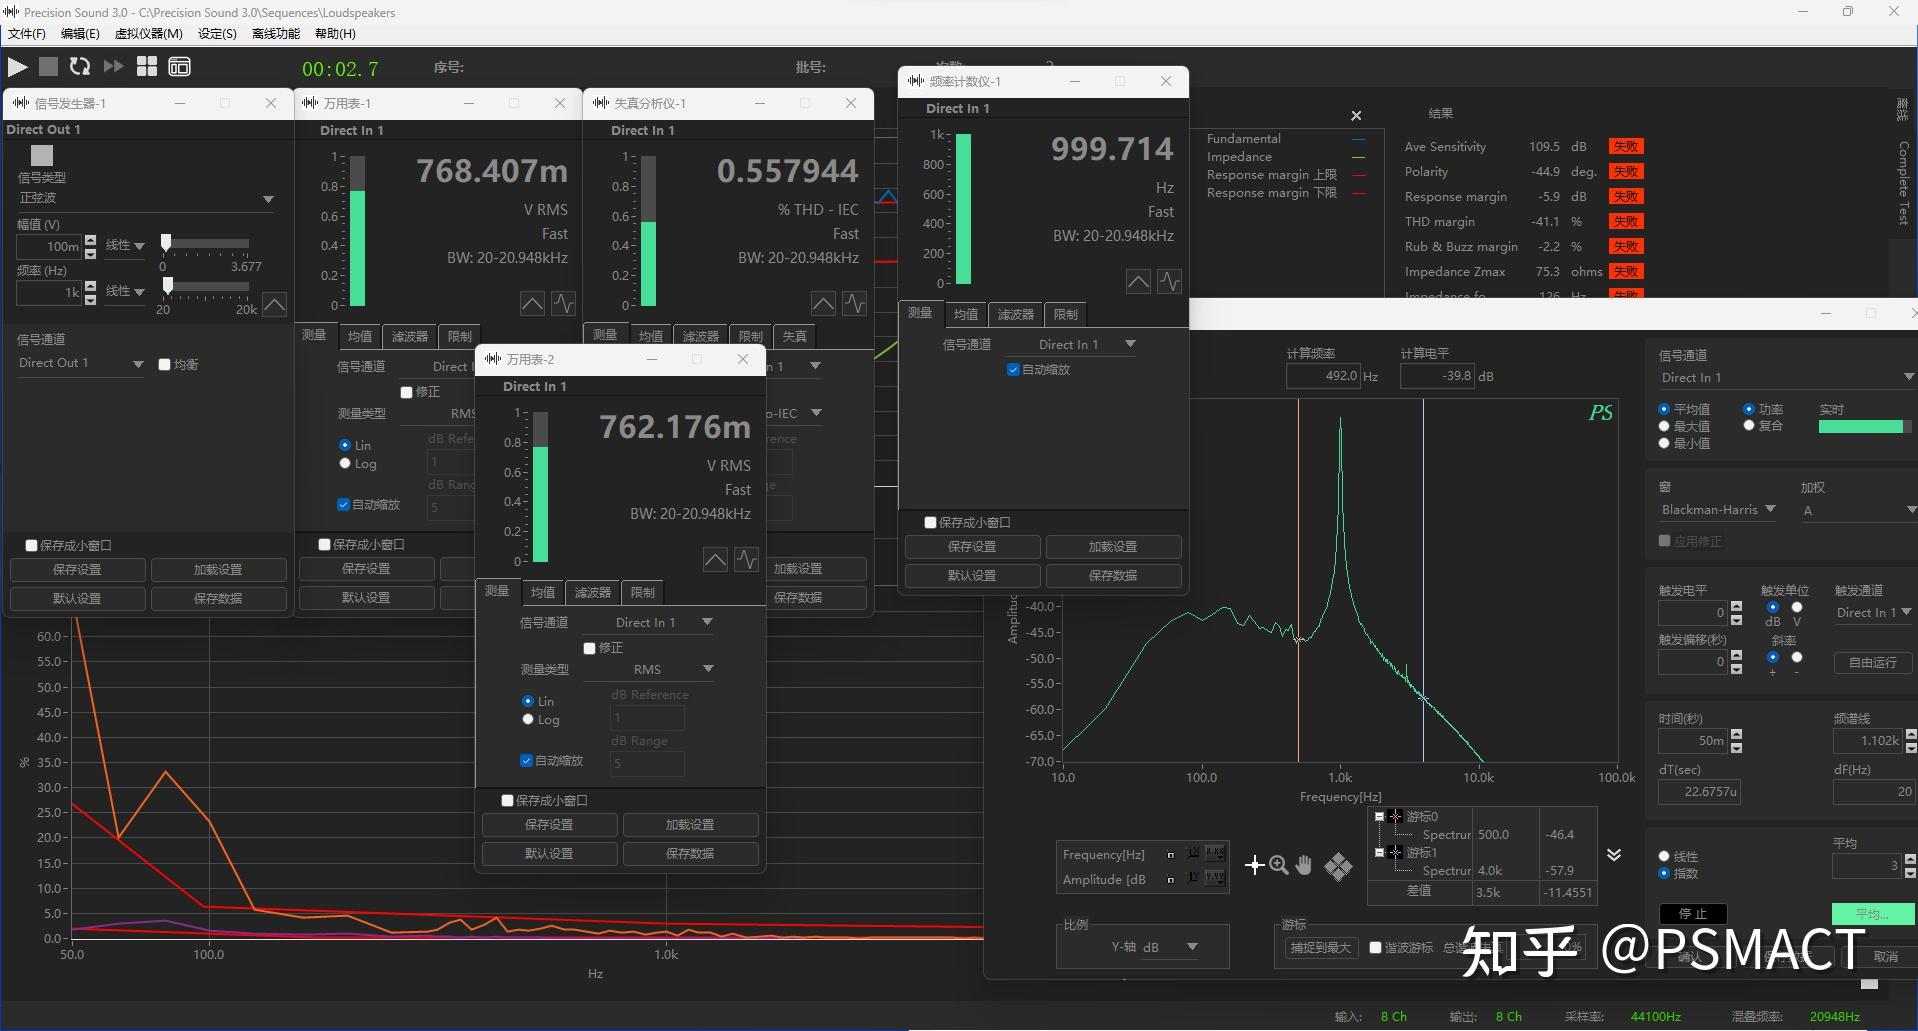This screenshot has width=1918, height=1031.
Task: Click the waveform icon in 万用表-1
Action: point(564,303)
